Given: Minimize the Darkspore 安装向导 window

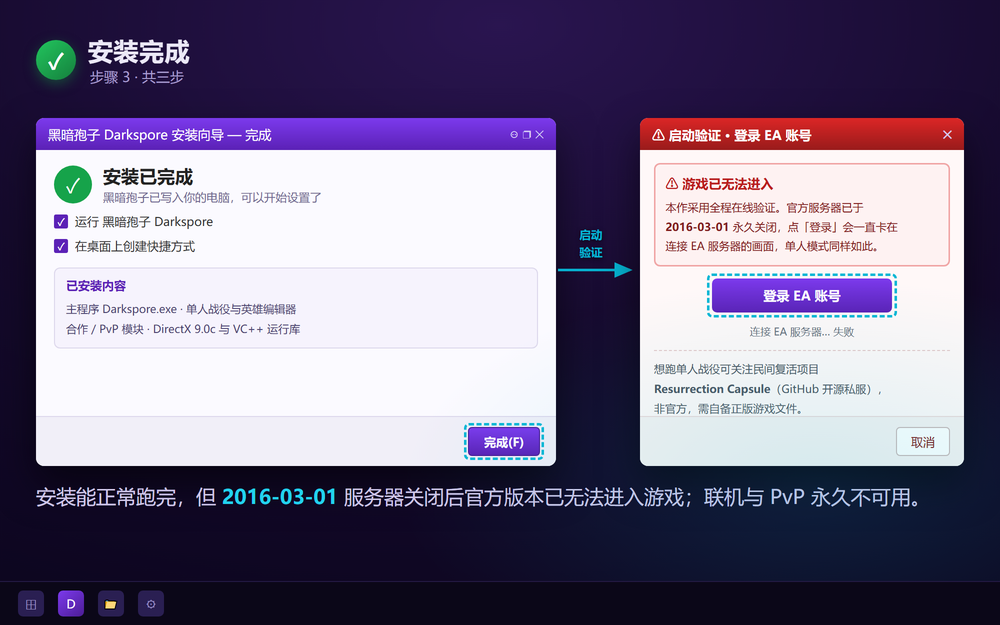Looking at the screenshot, I should pos(514,135).
